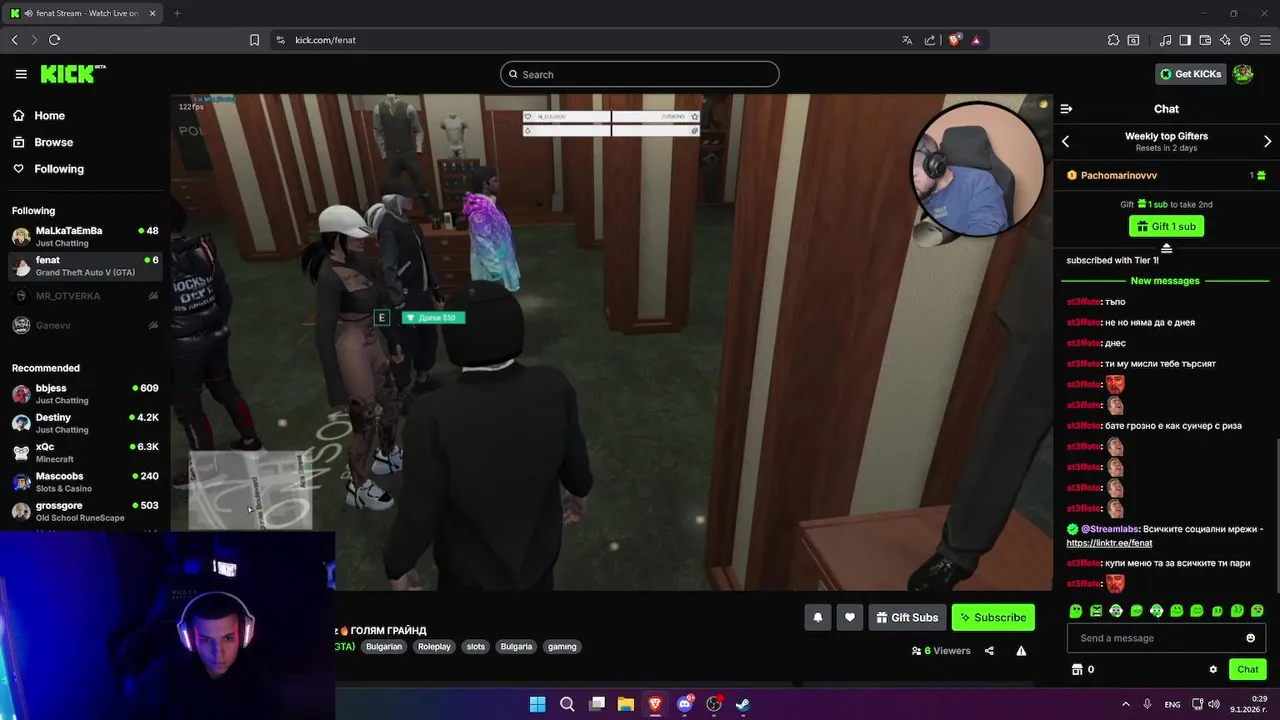Insert the last green emote in row
1280x720 pixels.
[1257, 611]
